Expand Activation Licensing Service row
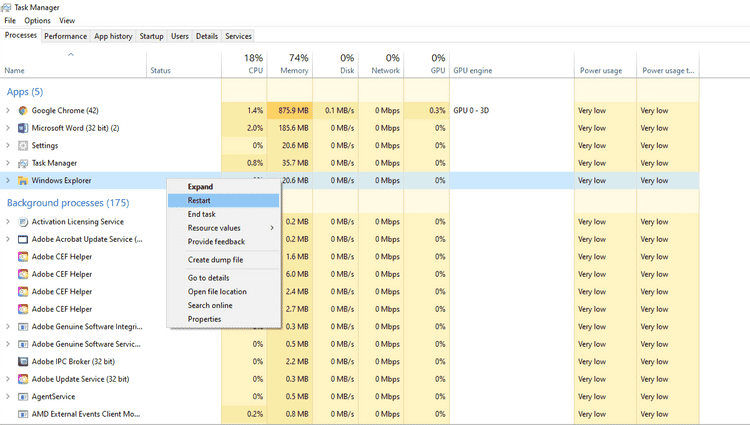The image size is (750, 425). pos(8,222)
